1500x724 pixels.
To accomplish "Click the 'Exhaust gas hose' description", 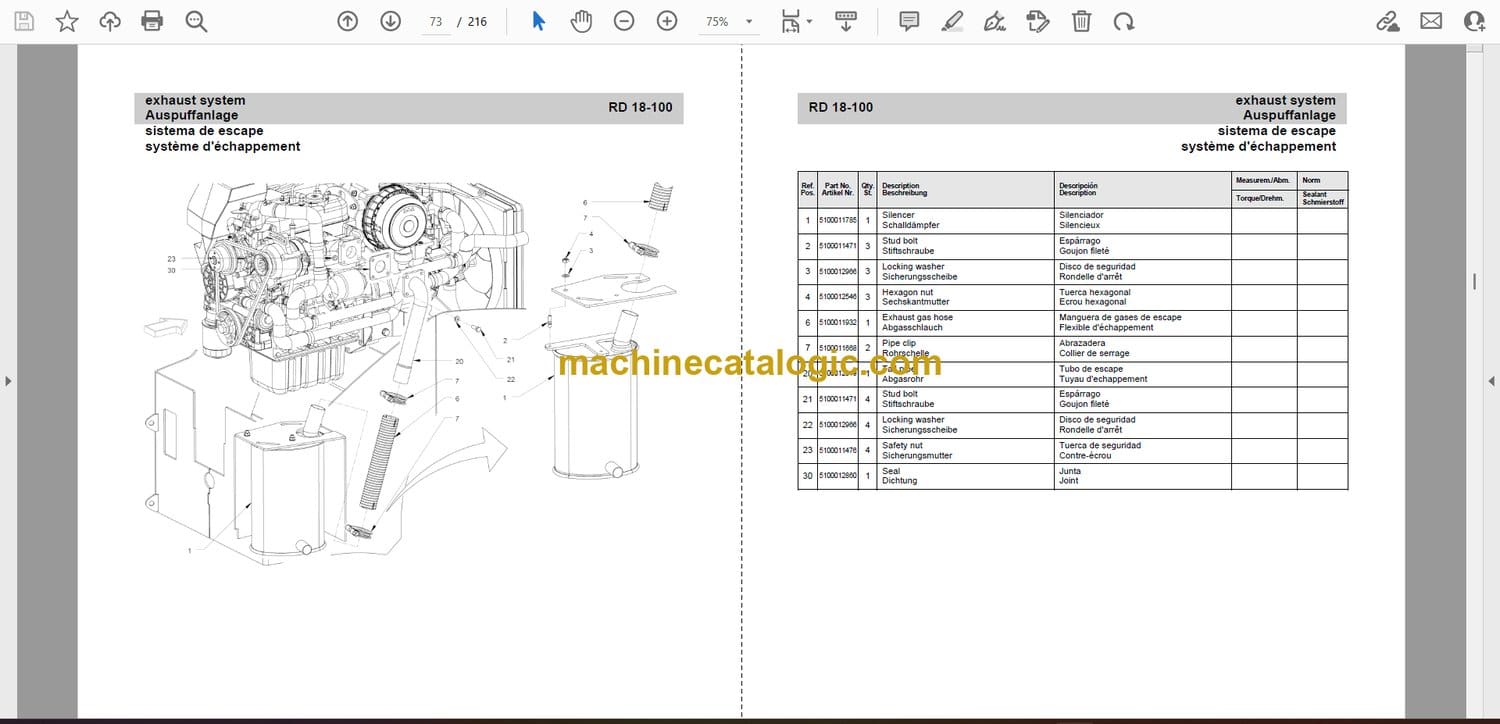I will [917, 318].
